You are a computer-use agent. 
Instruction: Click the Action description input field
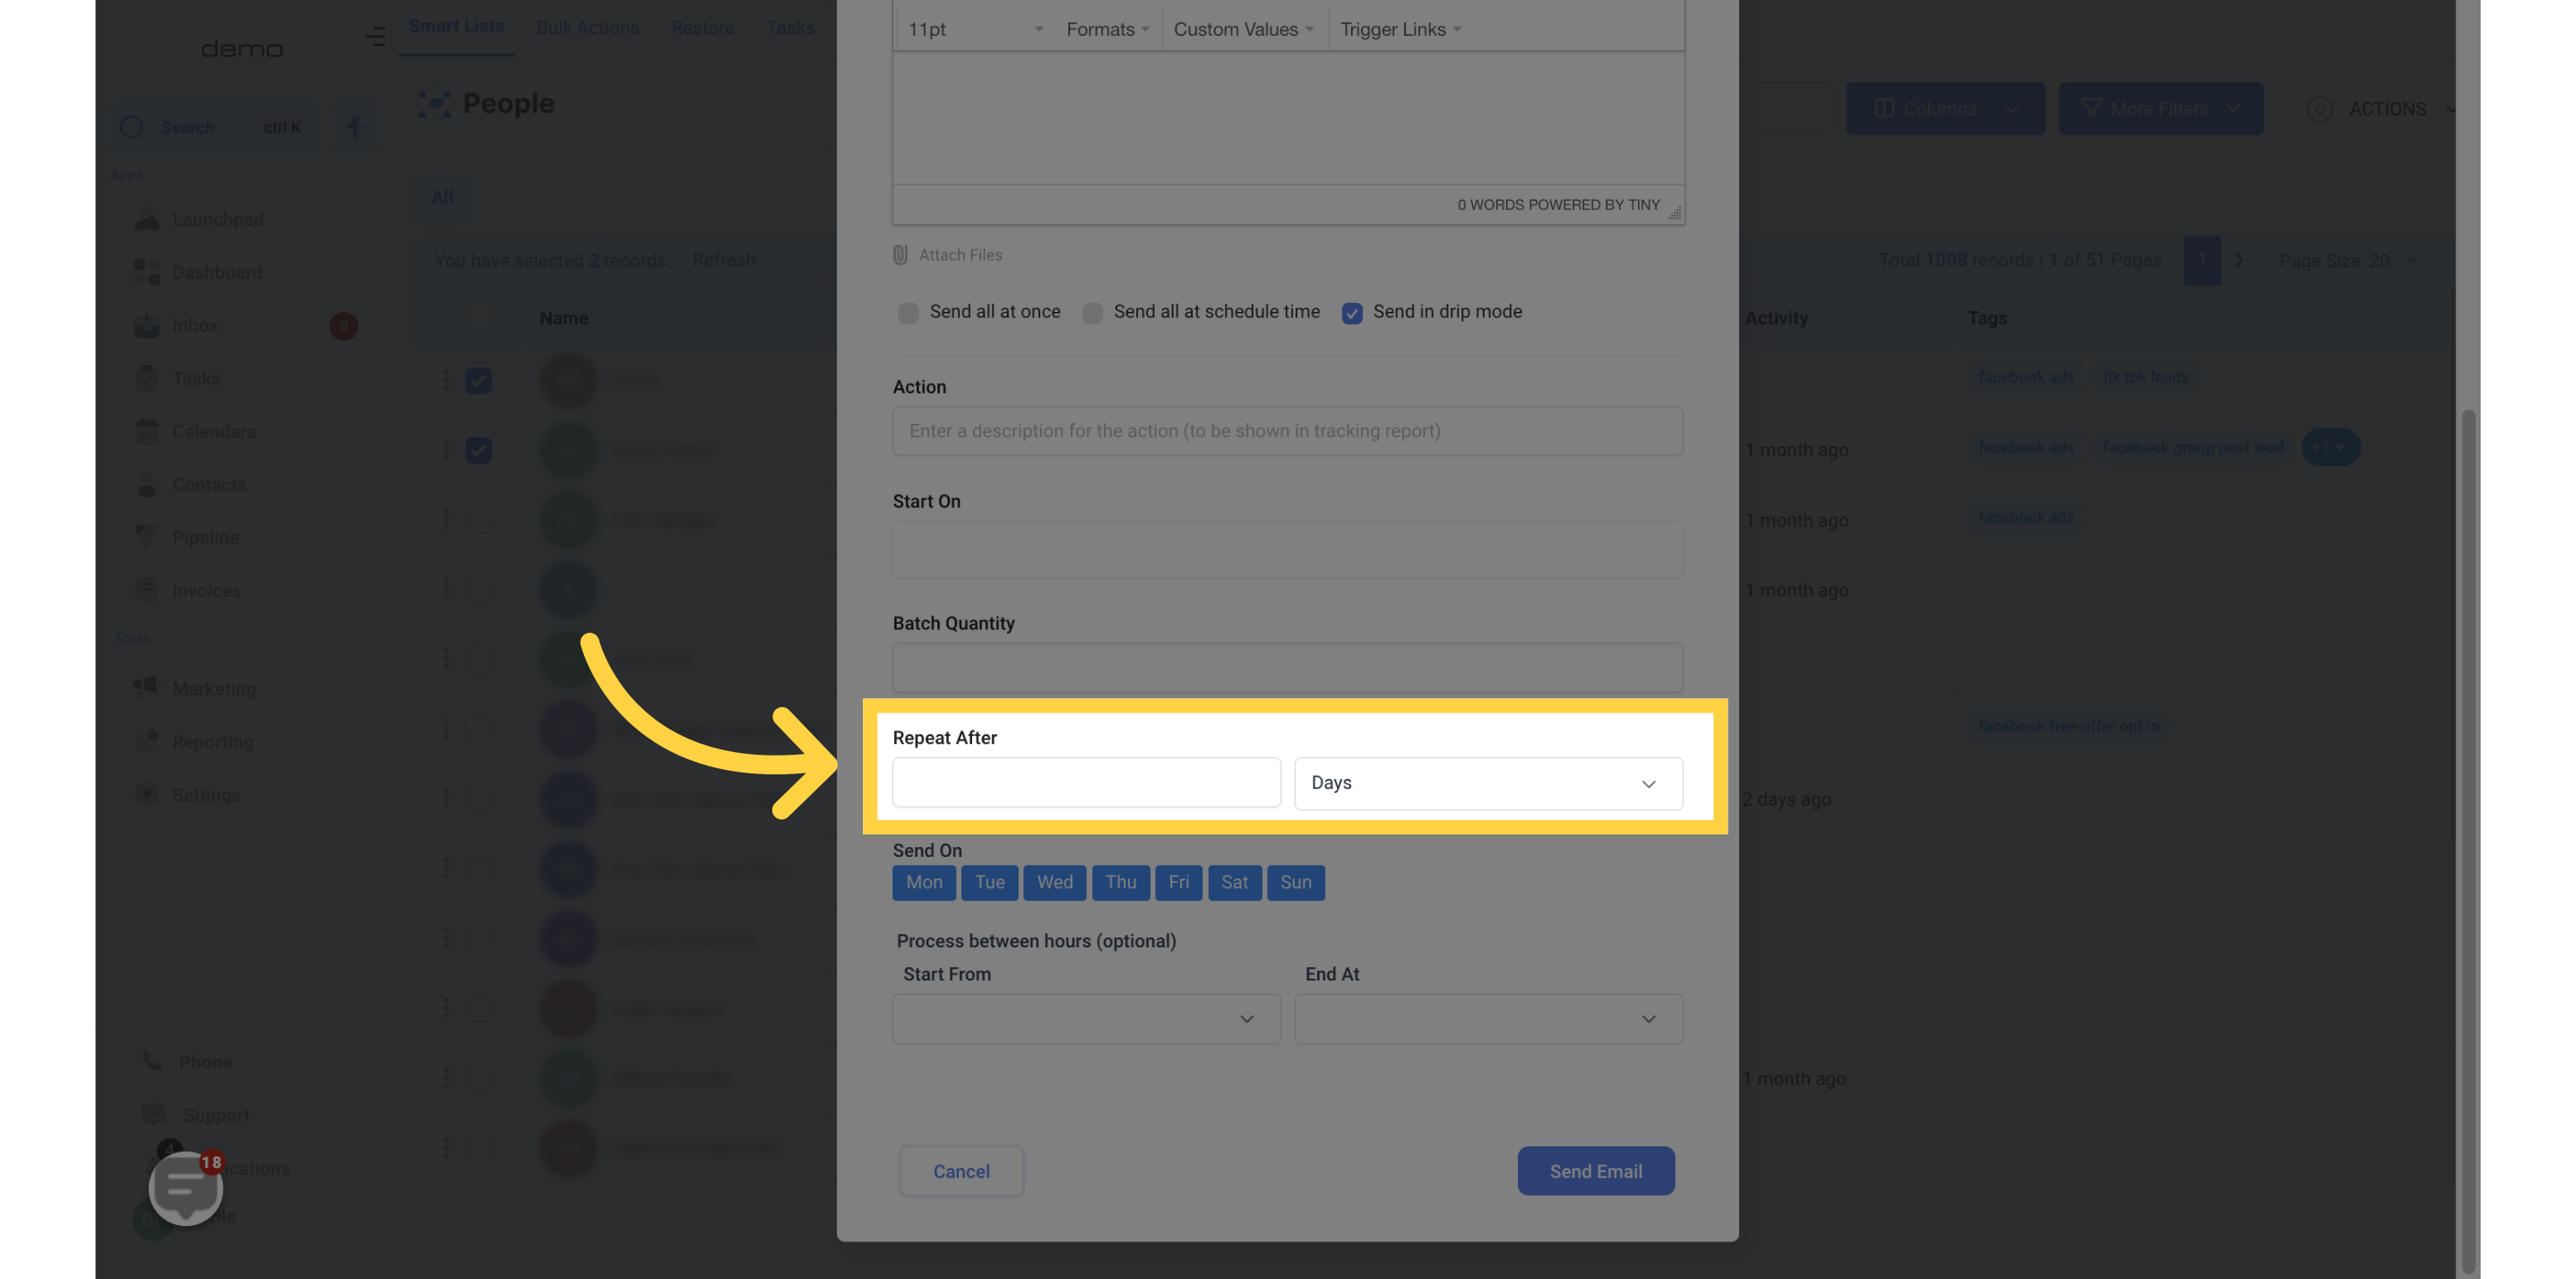click(x=1287, y=431)
